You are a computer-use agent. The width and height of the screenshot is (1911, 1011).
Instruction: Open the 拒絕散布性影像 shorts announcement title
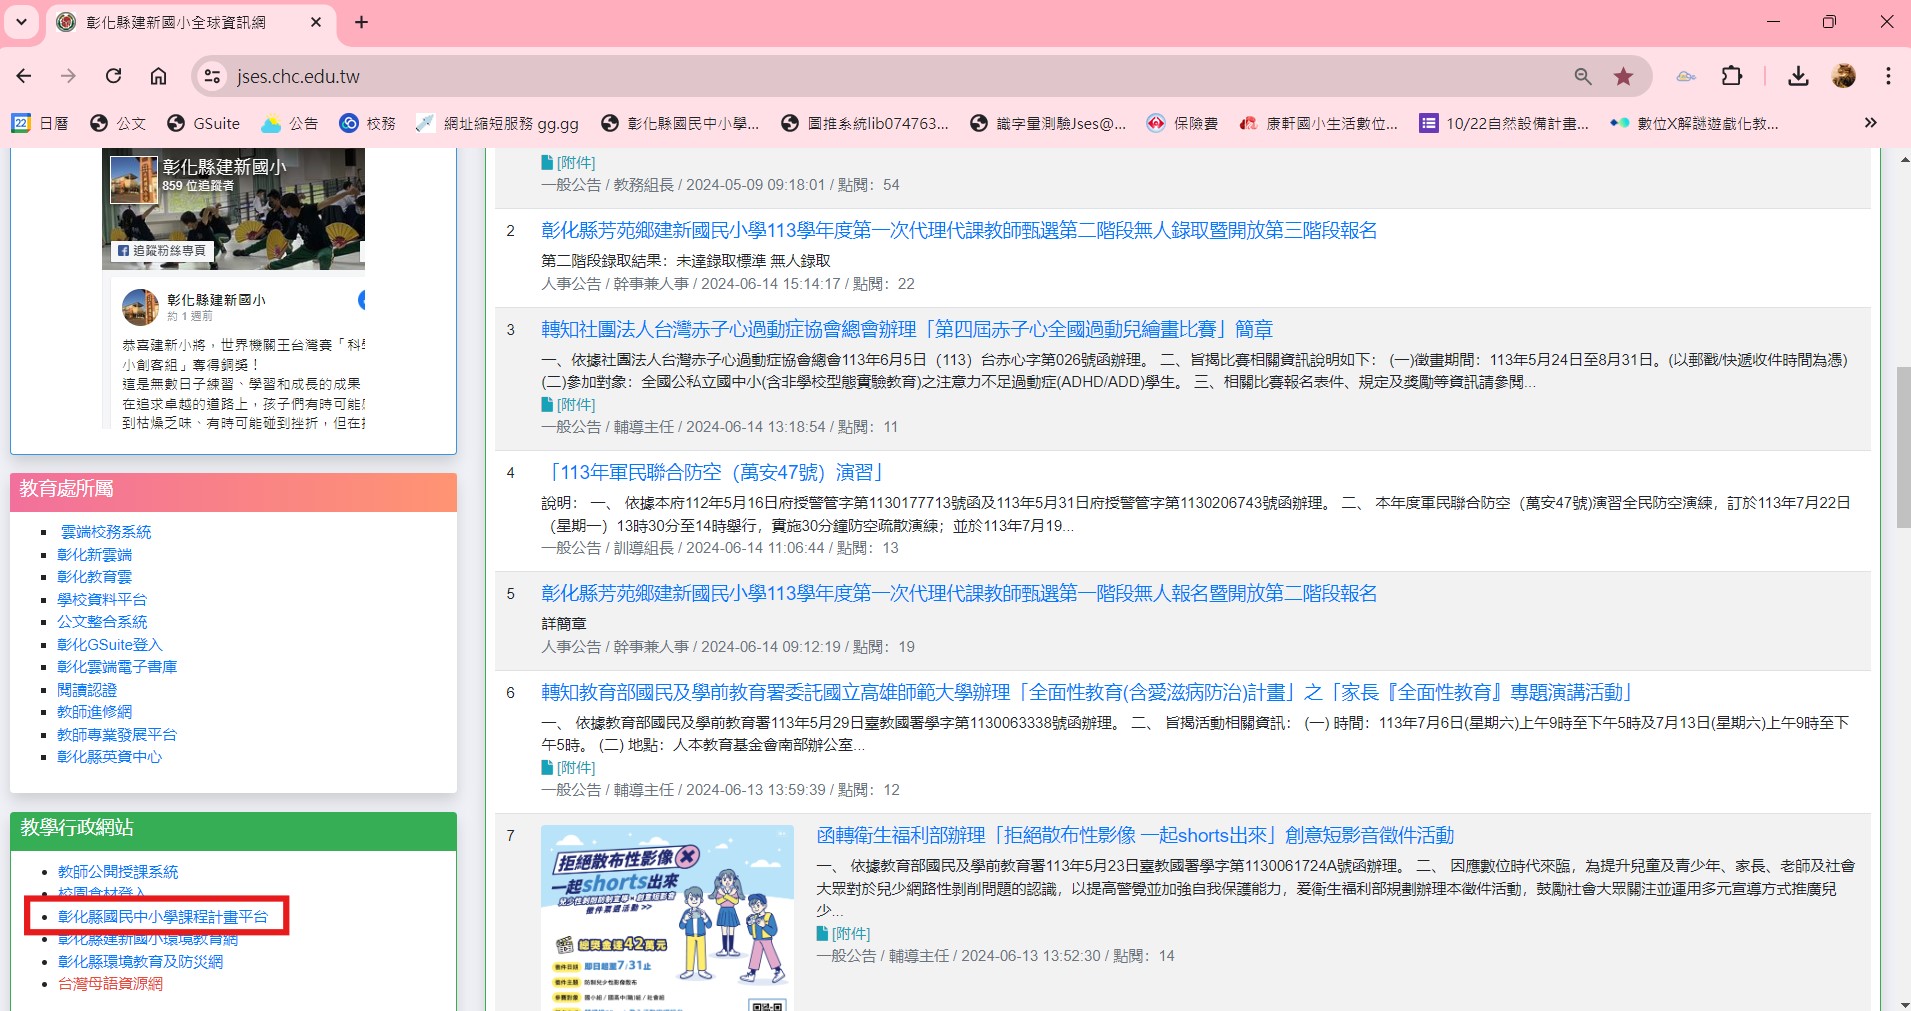click(1135, 835)
